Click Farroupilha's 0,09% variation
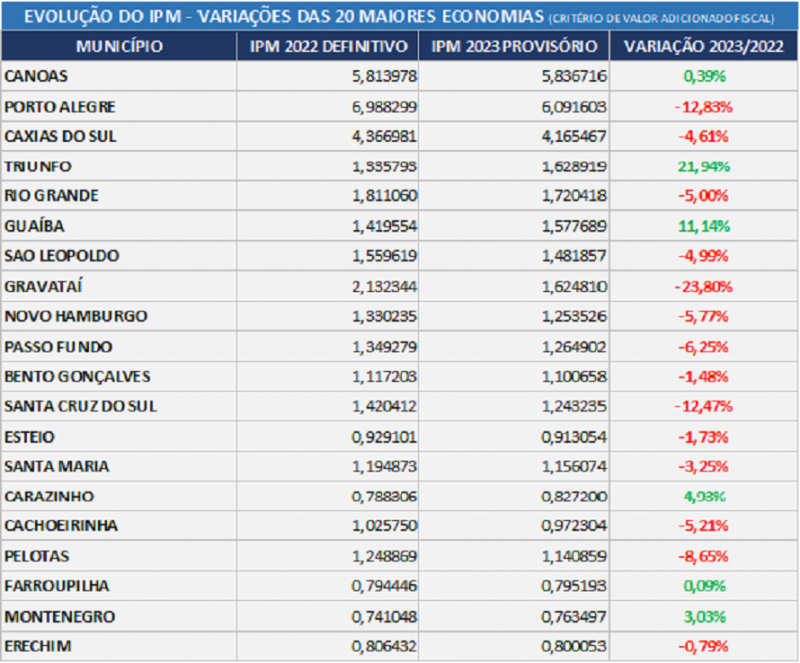Screen dimensions: 800x663 coord(704,586)
